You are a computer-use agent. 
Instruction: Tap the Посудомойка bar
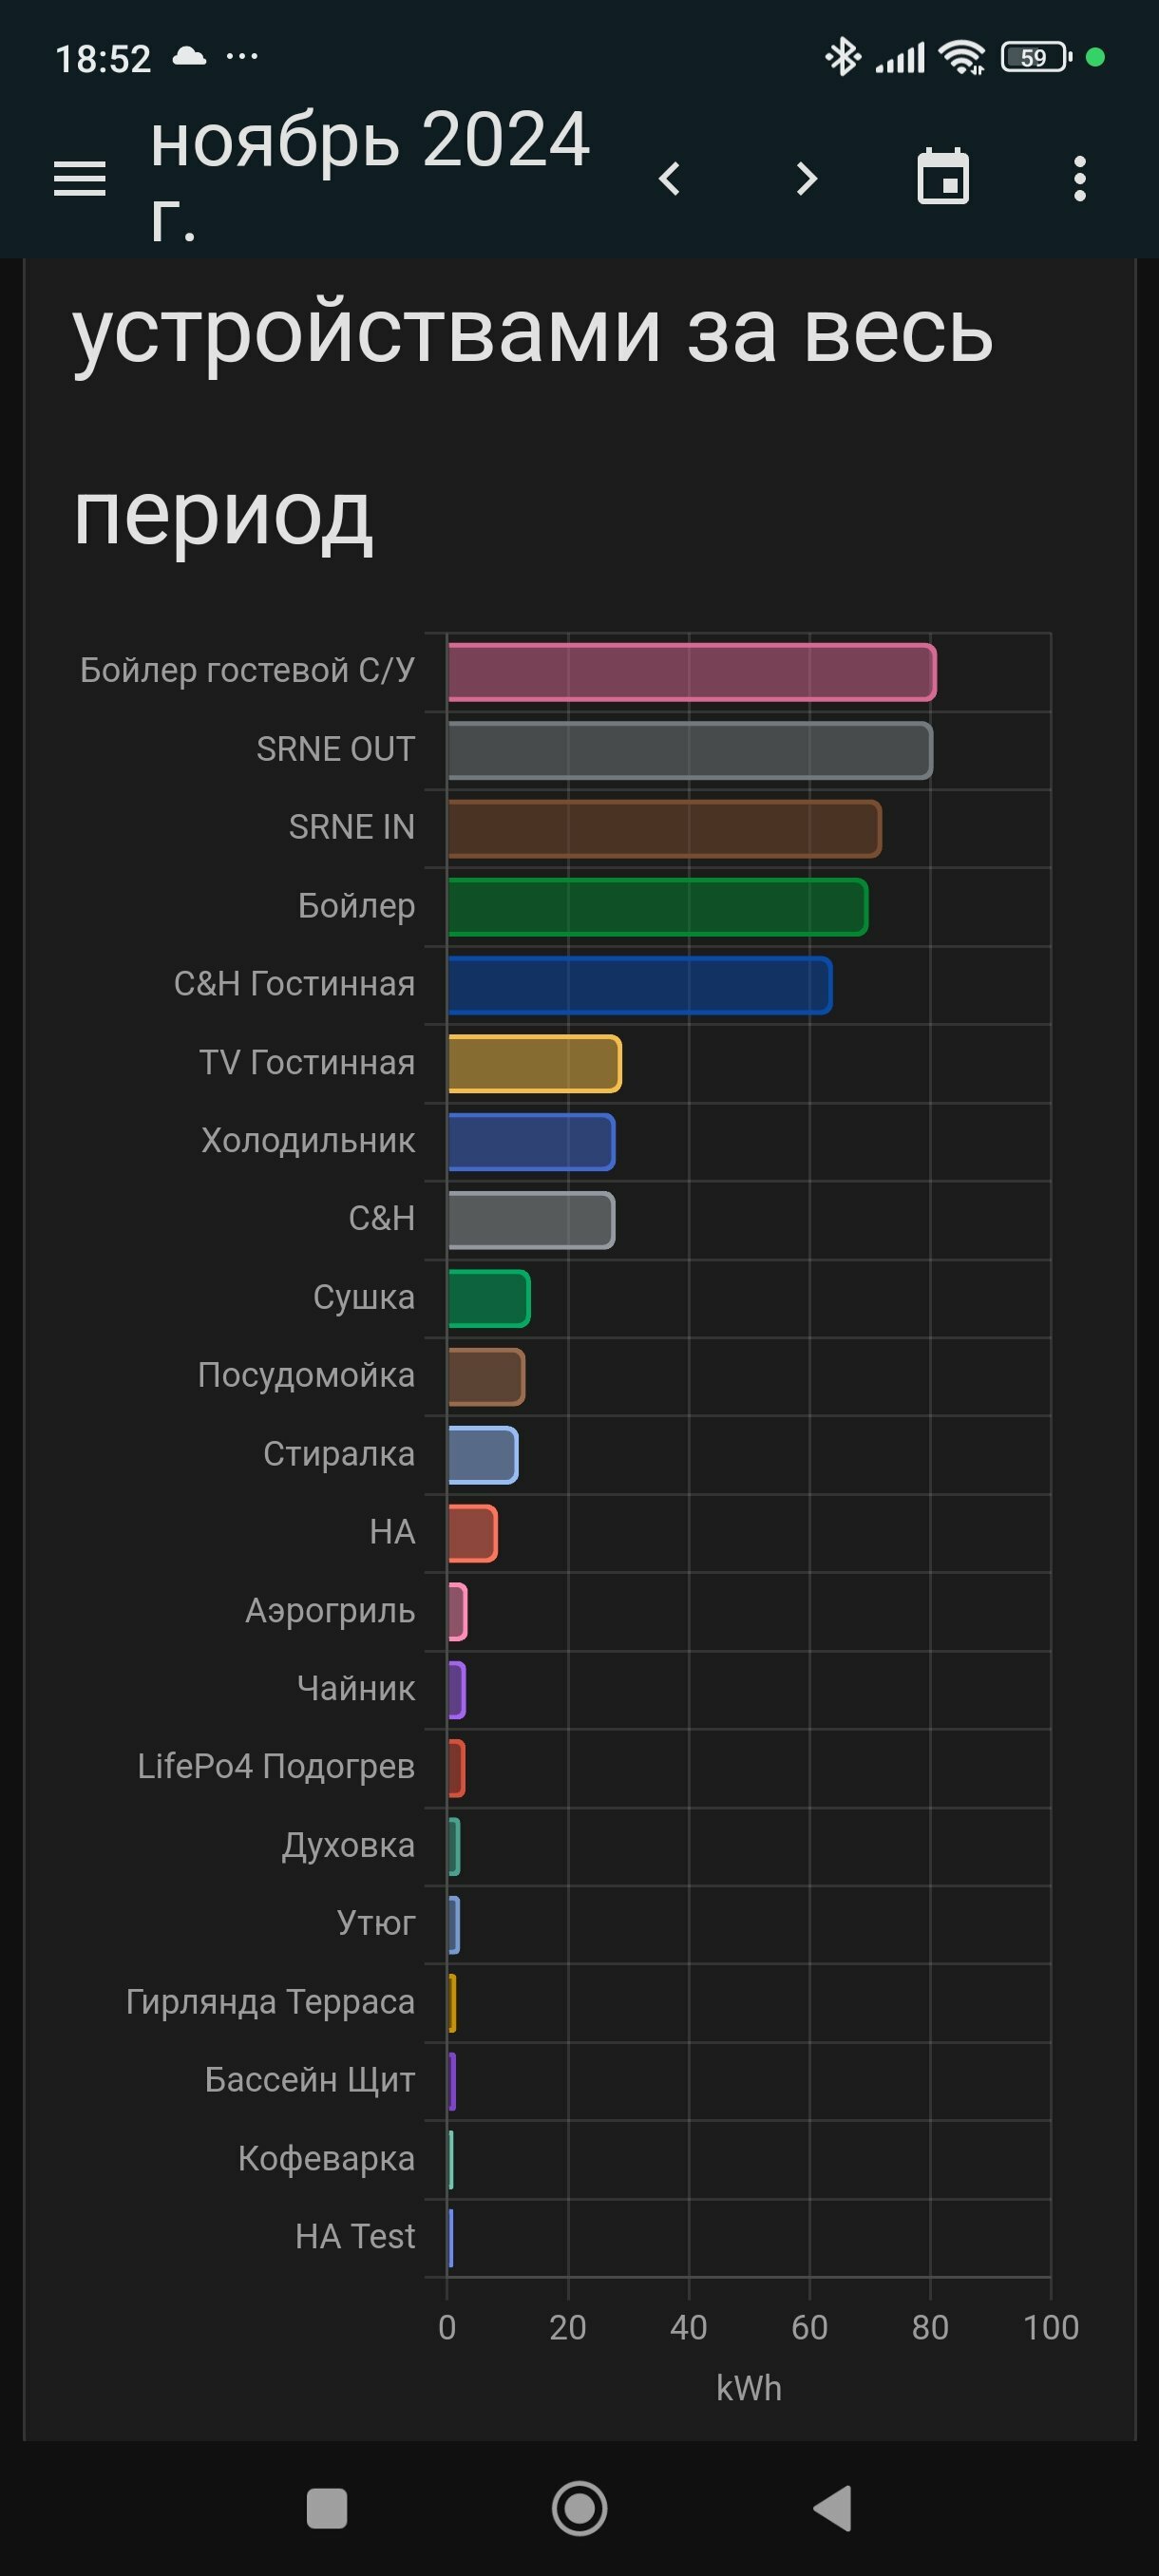pyautogui.click(x=486, y=1377)
